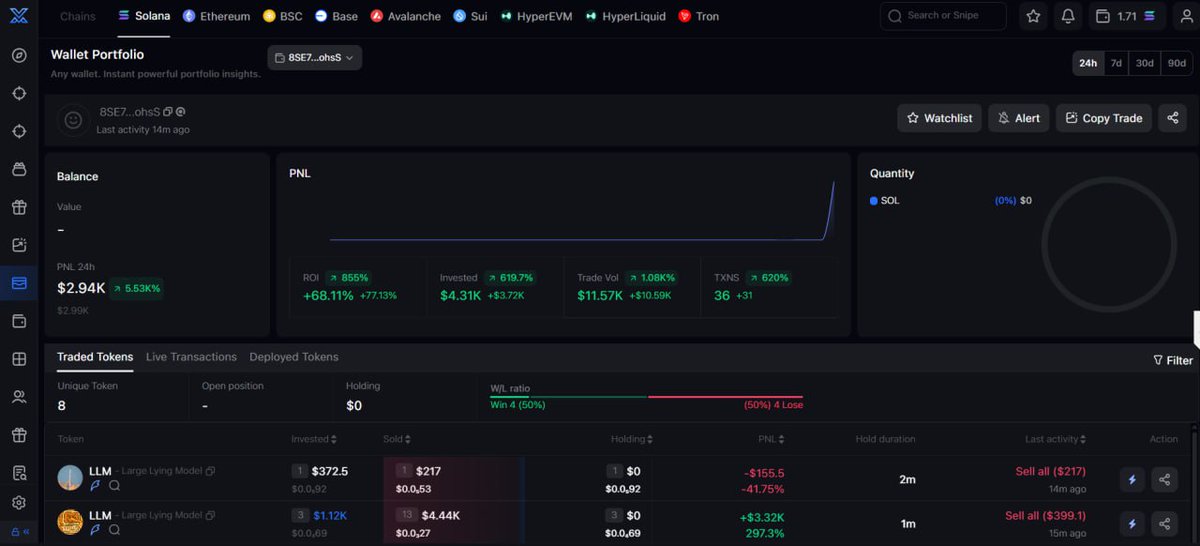Screen dimensions: 1200x546
Task: Click the LLM token image in $1.12K row
Action: click(x=70, y=522)
